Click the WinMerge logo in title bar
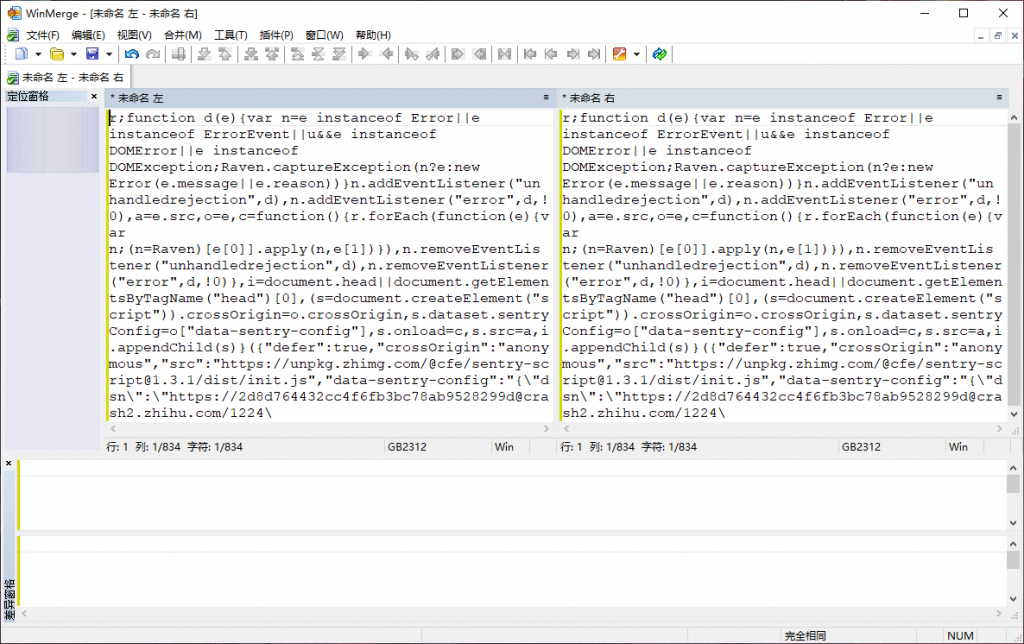The height and width of the screenshot is (644, 1024). [14, 13]
